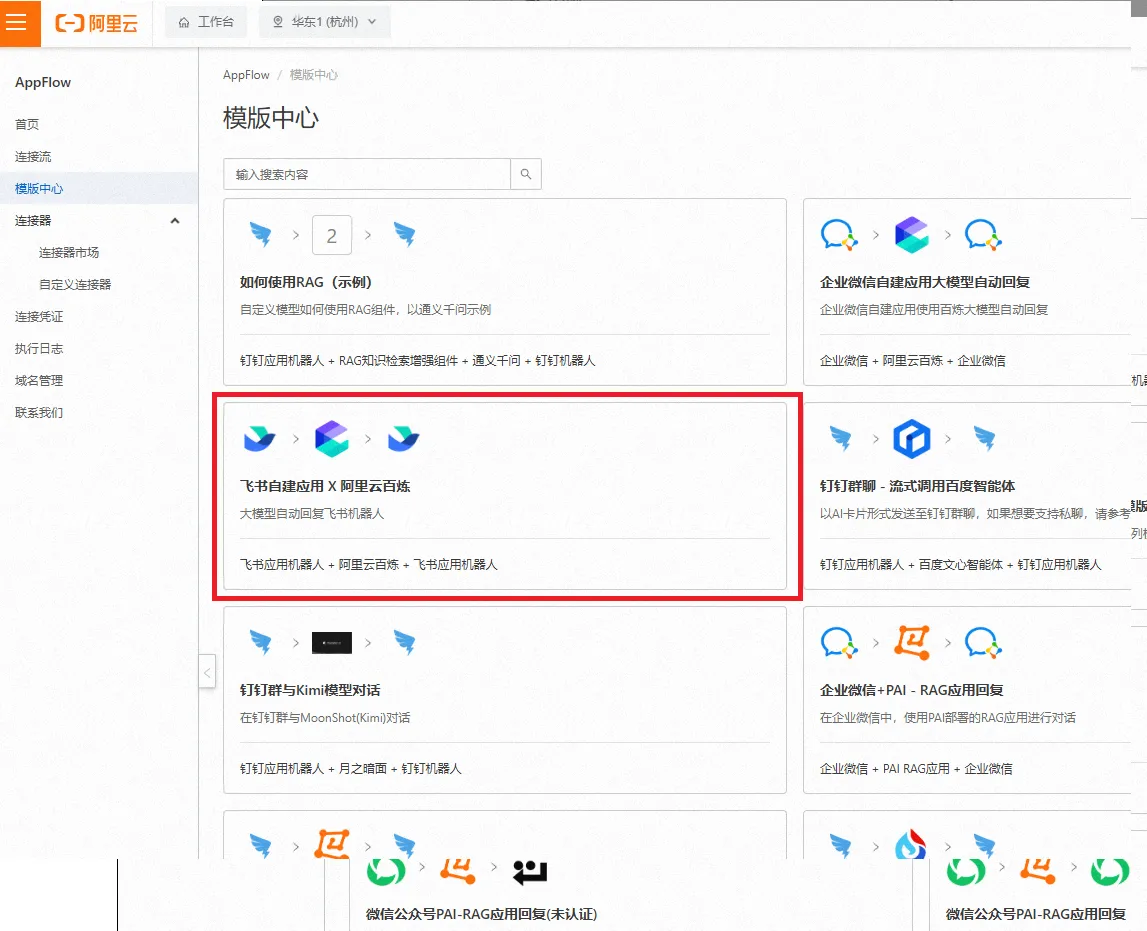Open 连接器市场 submenu item

coord(69,252)
